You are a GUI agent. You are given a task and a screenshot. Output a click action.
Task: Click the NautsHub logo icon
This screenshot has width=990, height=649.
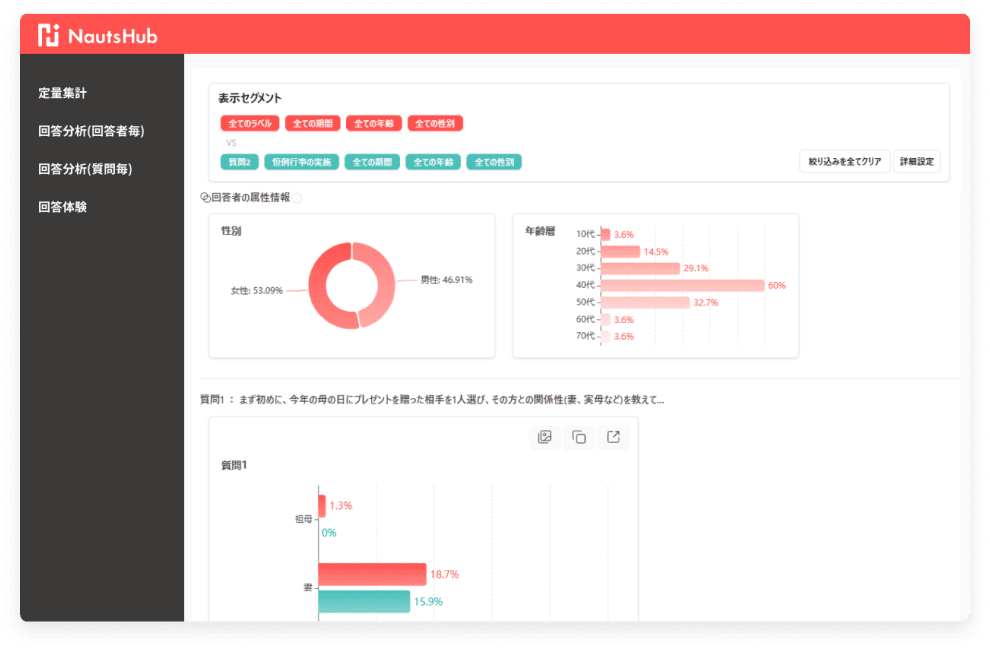click(49, 36)
